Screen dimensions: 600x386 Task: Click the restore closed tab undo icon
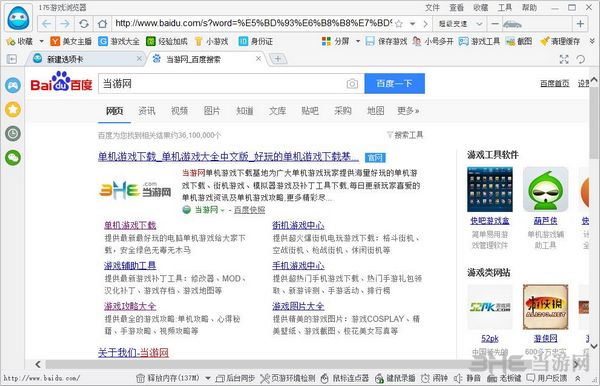coord(580,59)
